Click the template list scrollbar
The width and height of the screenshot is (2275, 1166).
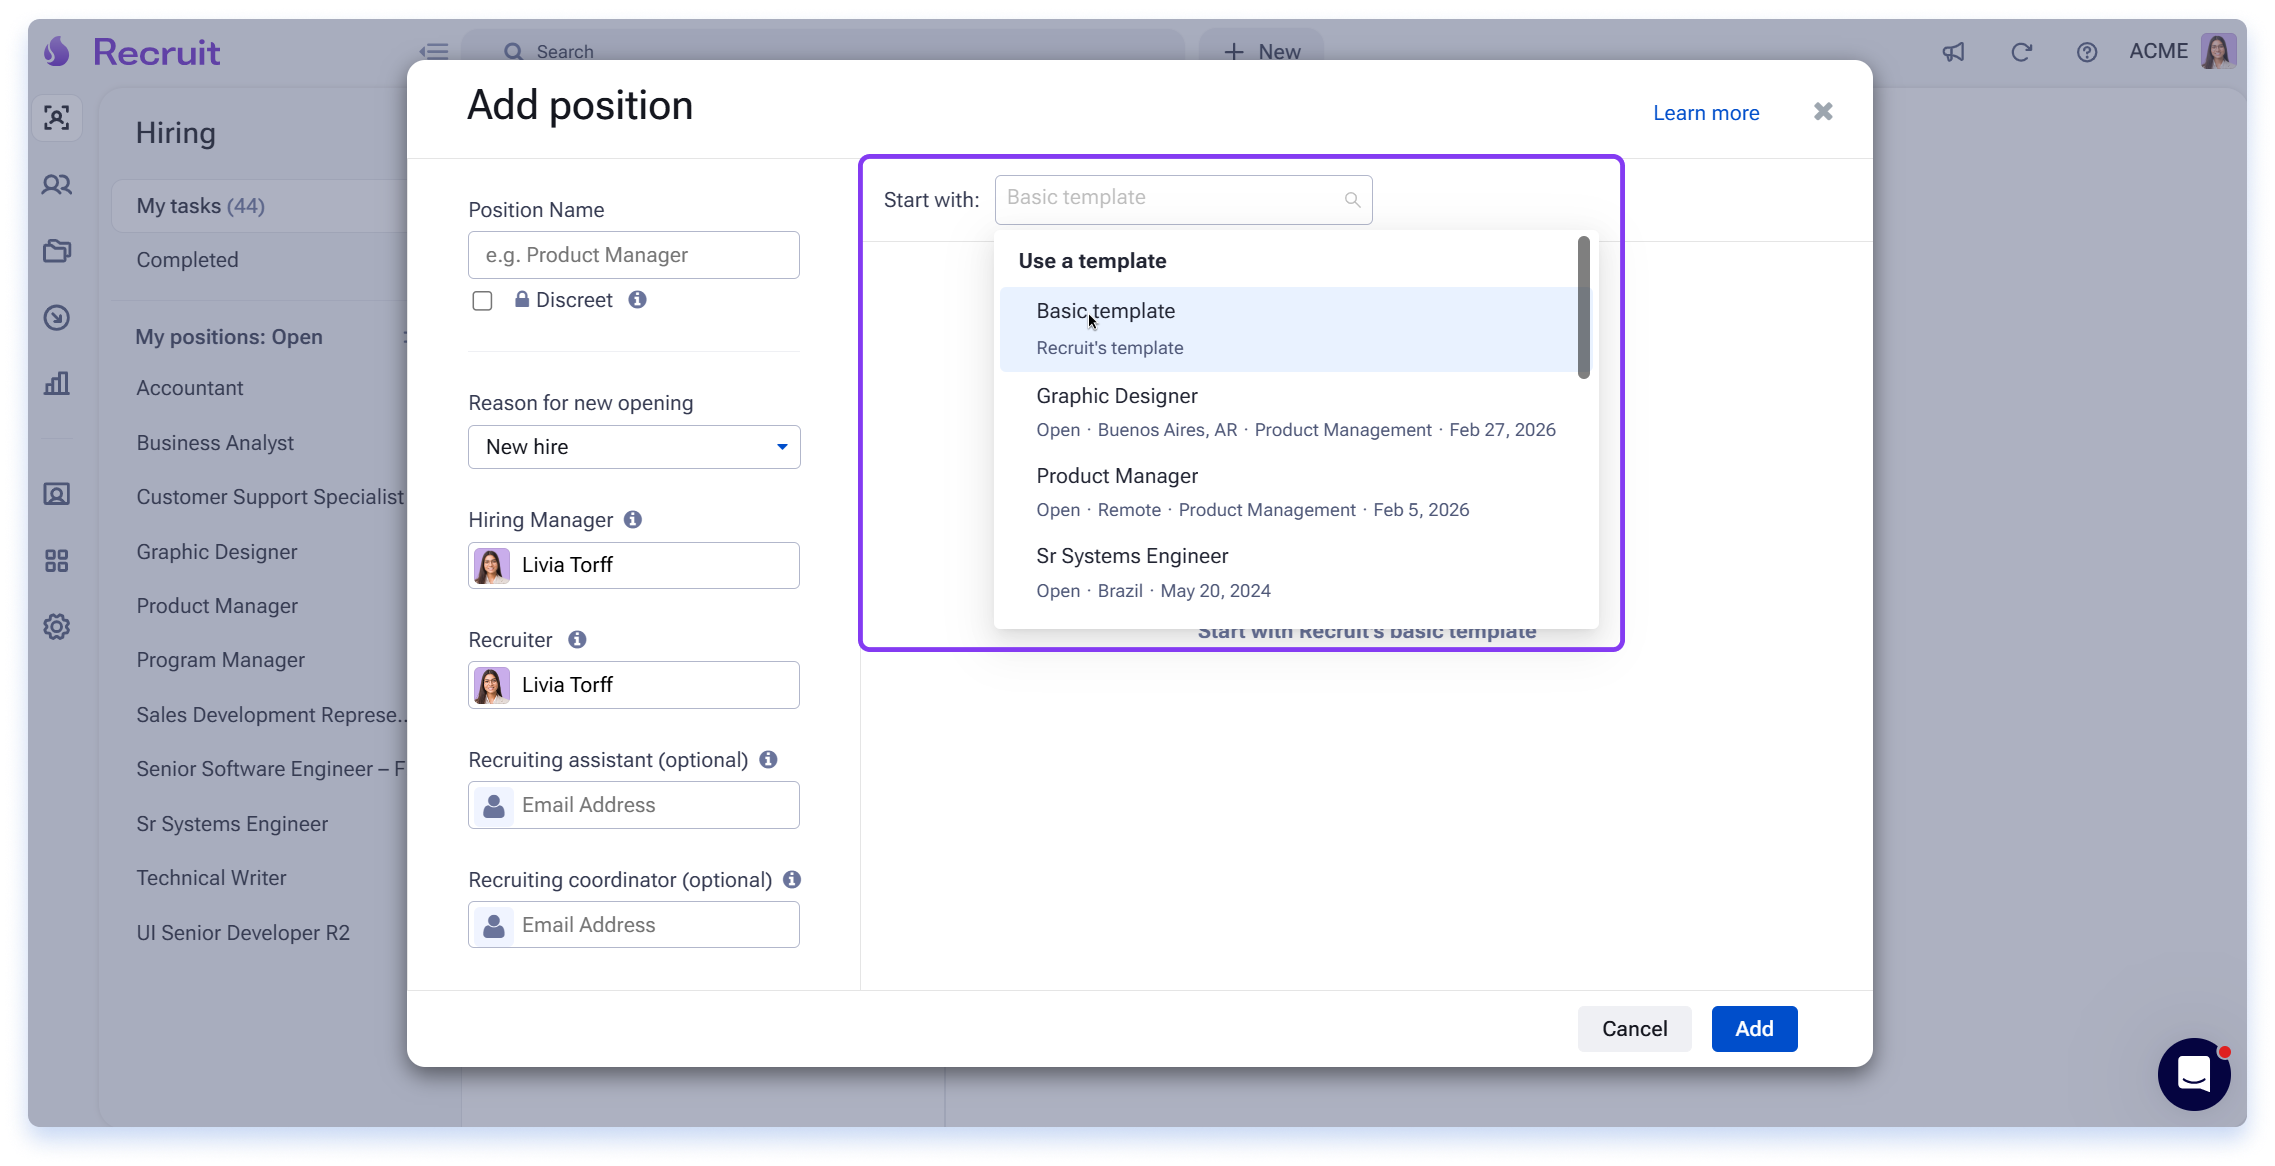click(1583, 308)
